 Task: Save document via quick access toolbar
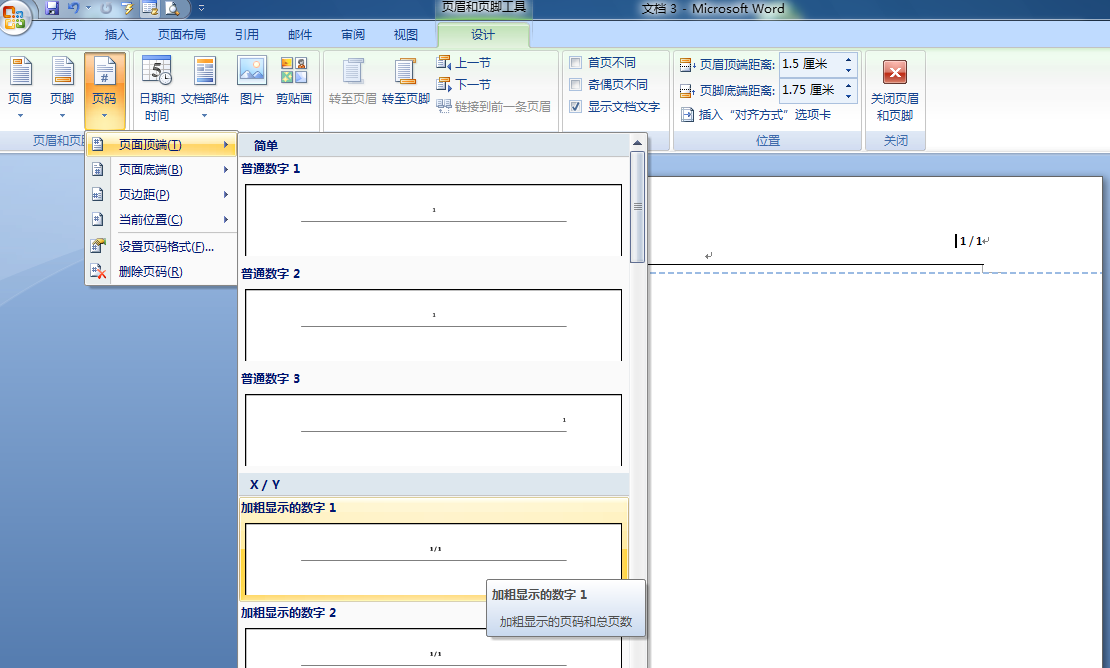point(52,8)
